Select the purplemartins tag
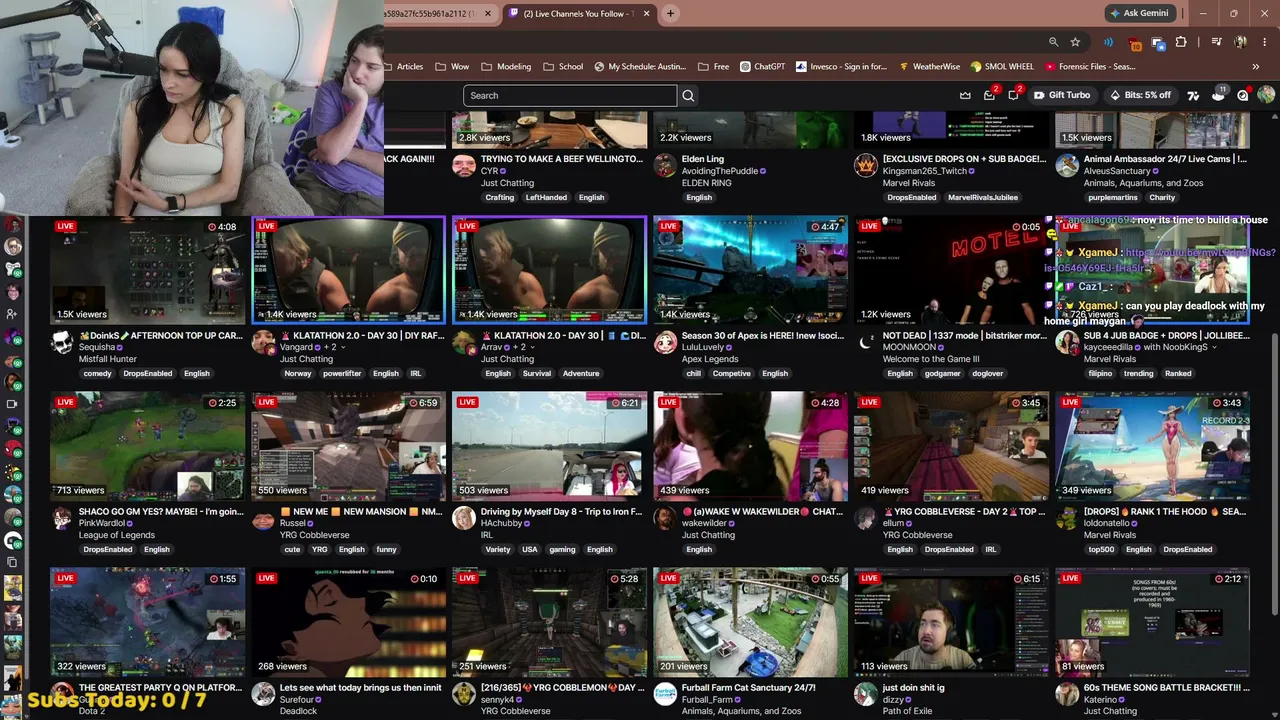The width and height of the screenshot is (1280, 720). [x=1113, y=198]
